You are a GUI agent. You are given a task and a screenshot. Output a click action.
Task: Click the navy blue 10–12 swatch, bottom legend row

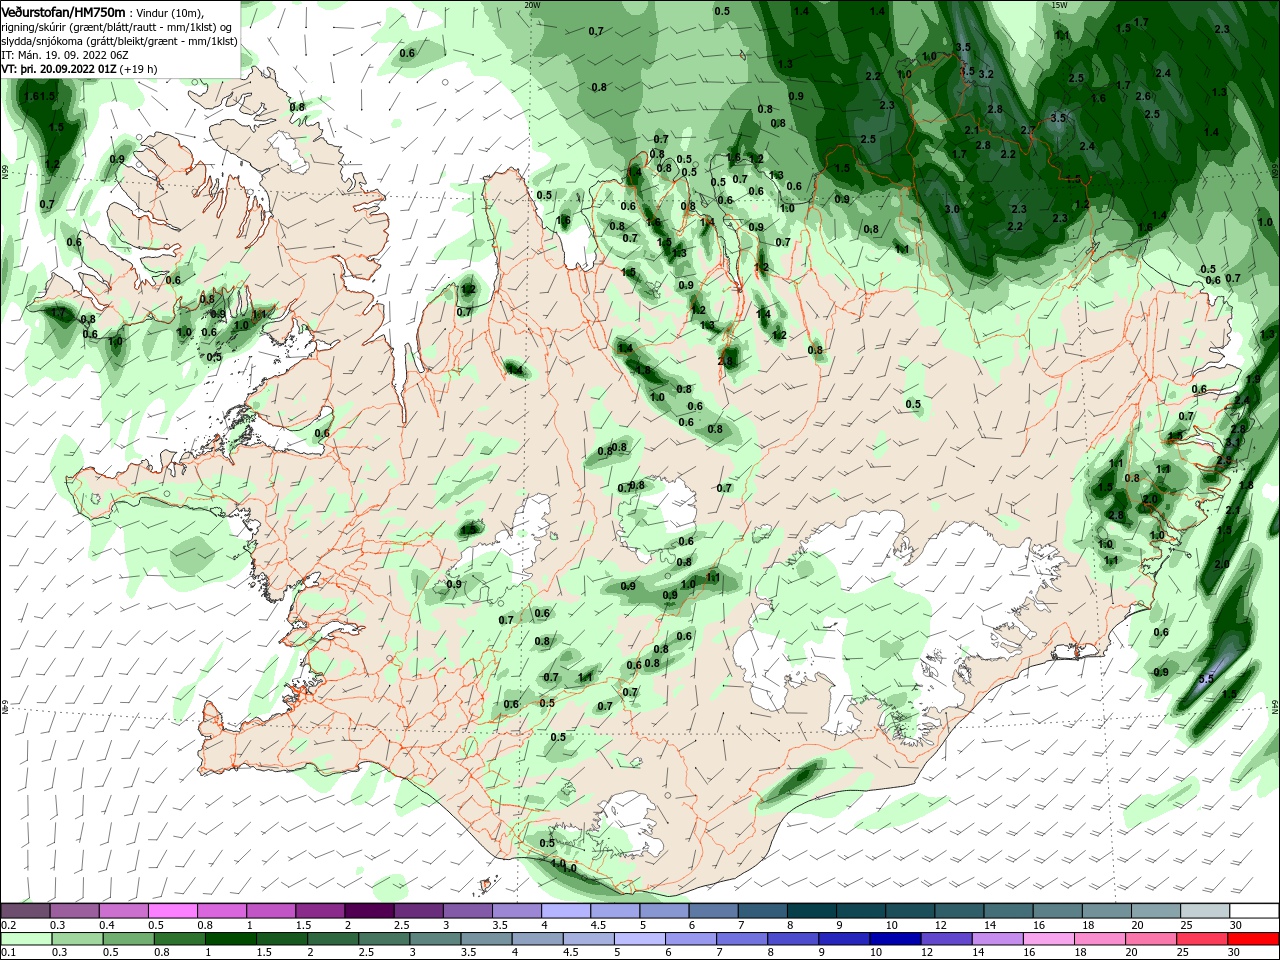pyautogui.click(x=894, y=939)
